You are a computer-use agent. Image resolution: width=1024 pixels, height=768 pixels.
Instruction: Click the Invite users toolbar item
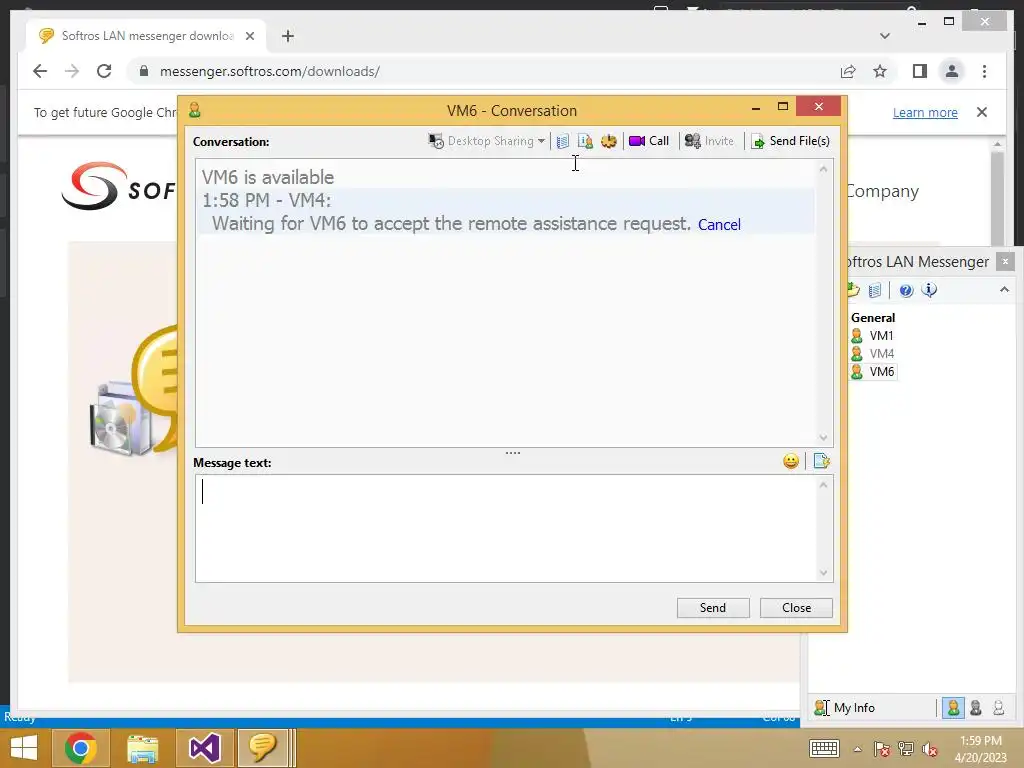[x=709, y=141]
